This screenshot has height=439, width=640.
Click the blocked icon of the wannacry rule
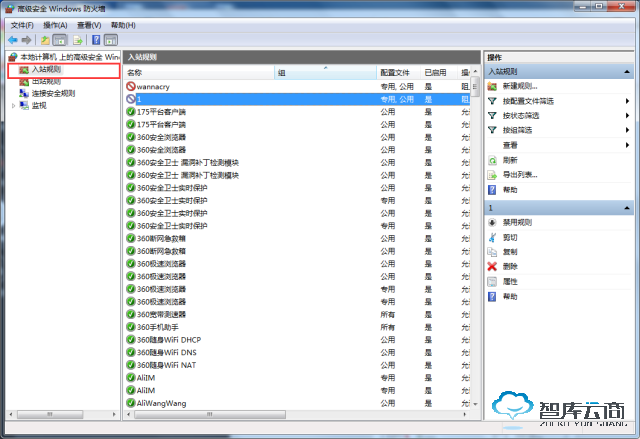[131, 86]
